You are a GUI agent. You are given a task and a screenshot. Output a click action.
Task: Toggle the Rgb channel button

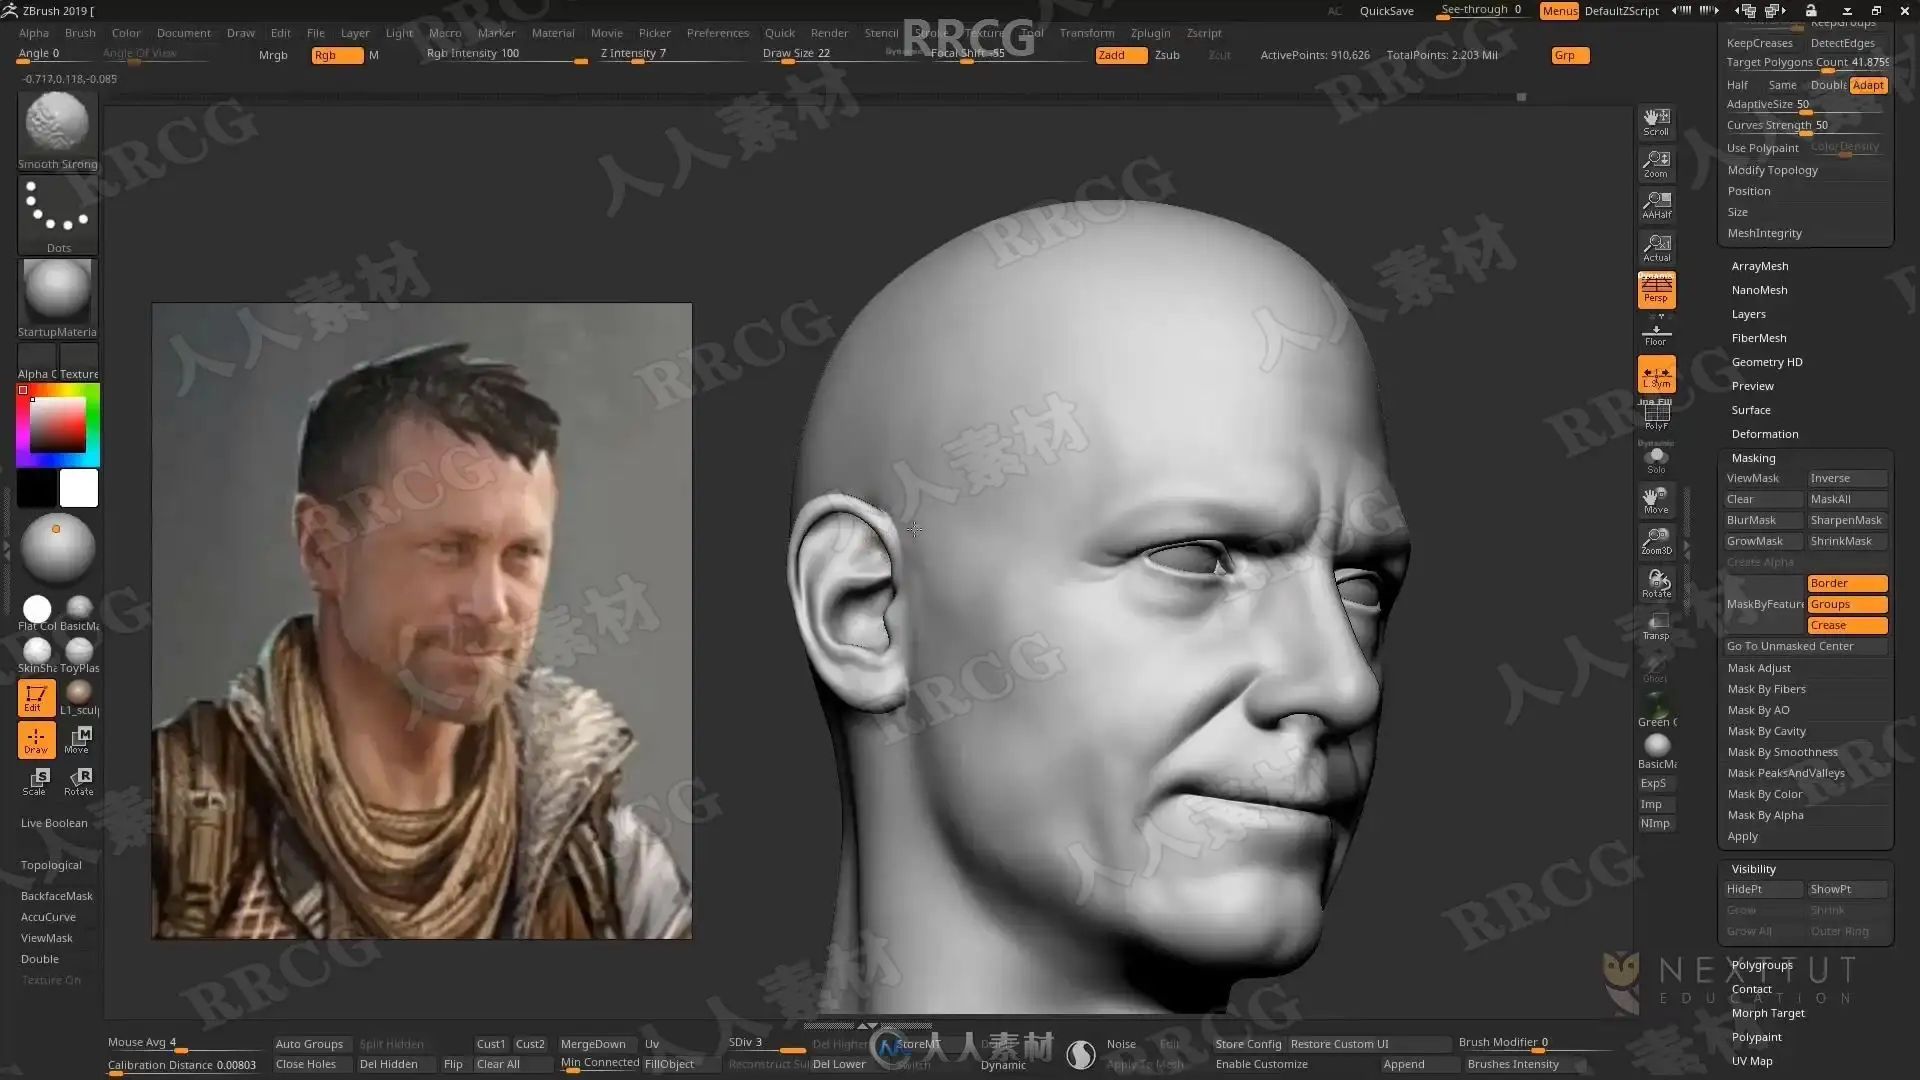[336, 55]
